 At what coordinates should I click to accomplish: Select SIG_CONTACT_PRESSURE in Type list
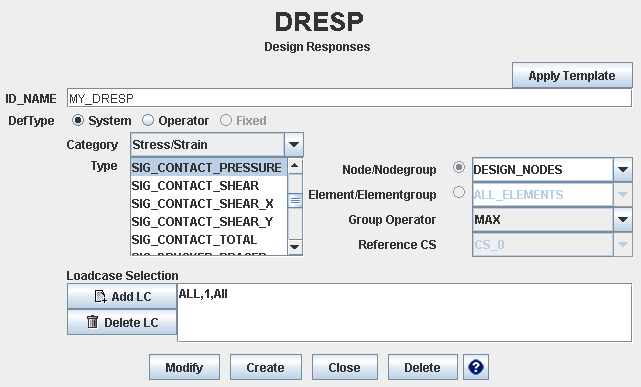click(x=209, y=168)
